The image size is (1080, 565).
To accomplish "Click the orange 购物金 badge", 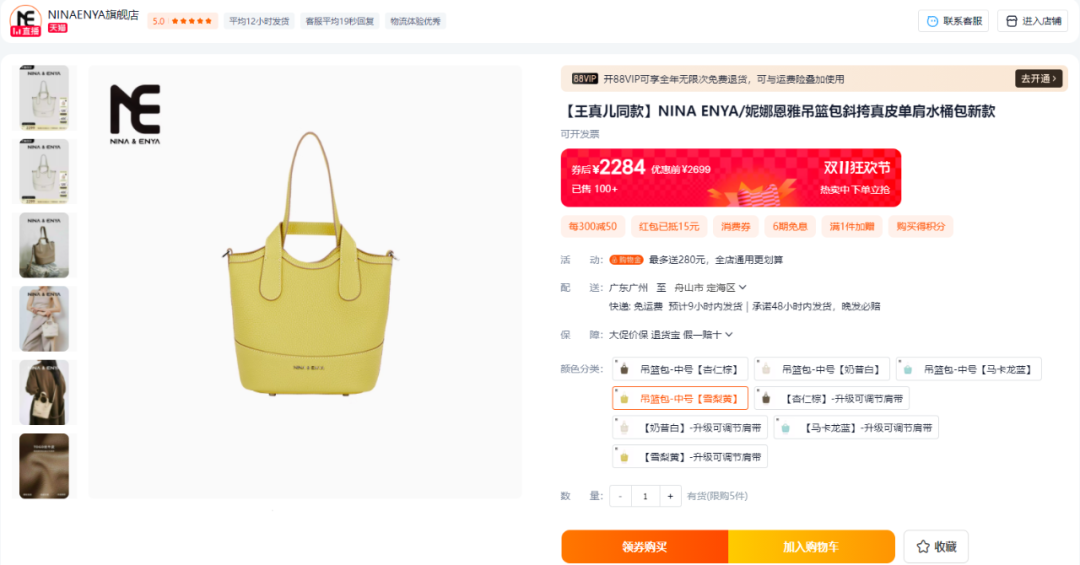I will tap(626, 260).
